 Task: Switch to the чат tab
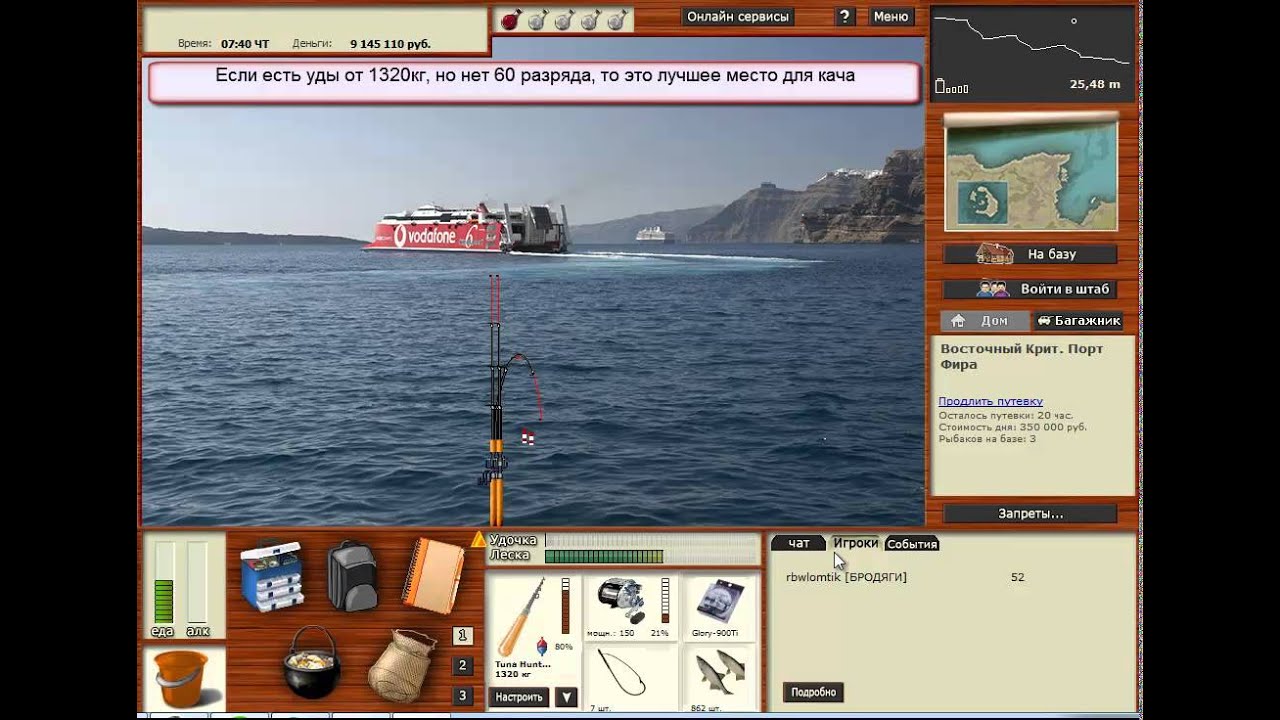(x=798, y=543)
